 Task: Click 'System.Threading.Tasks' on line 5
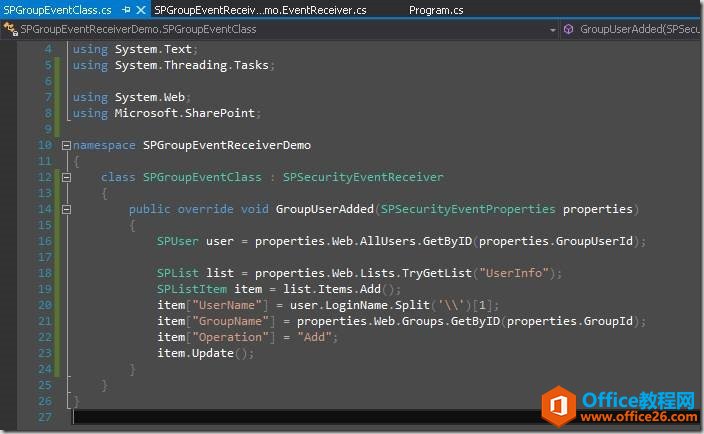192,65
